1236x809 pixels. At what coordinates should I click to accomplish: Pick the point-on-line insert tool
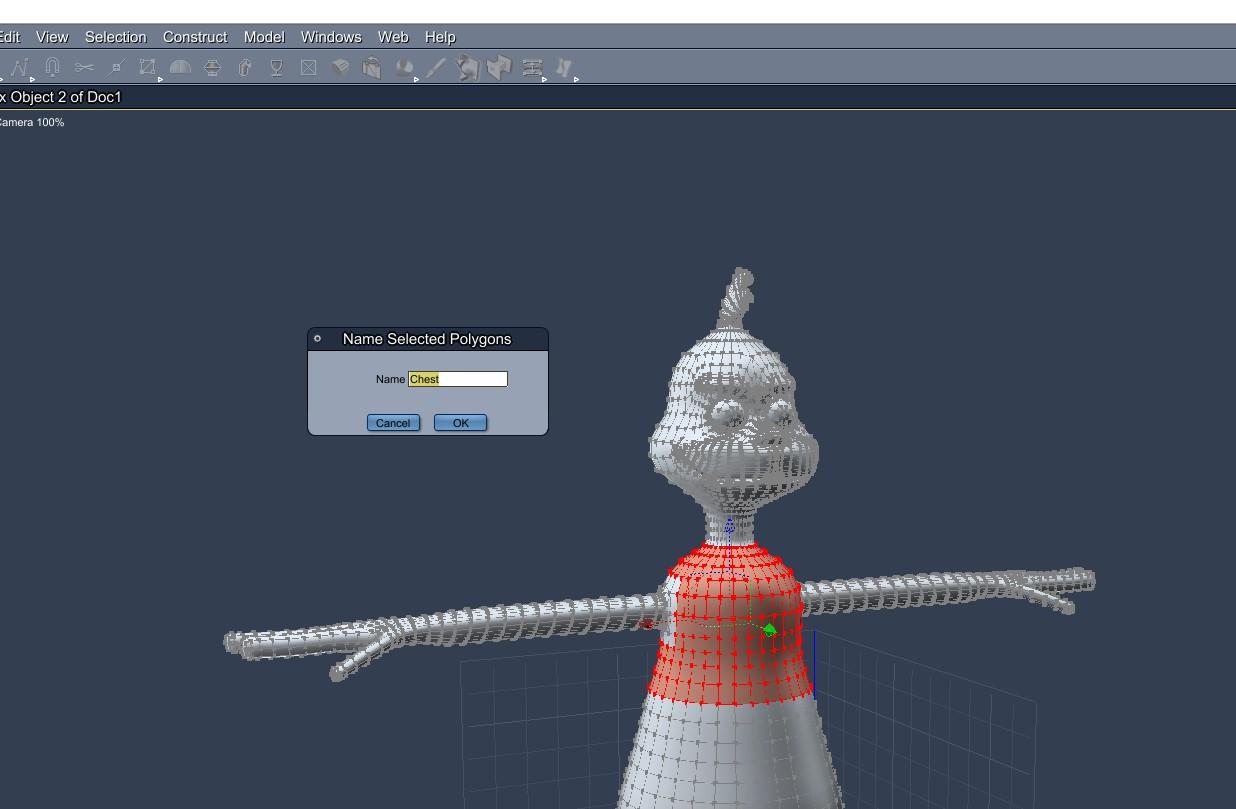116,67
